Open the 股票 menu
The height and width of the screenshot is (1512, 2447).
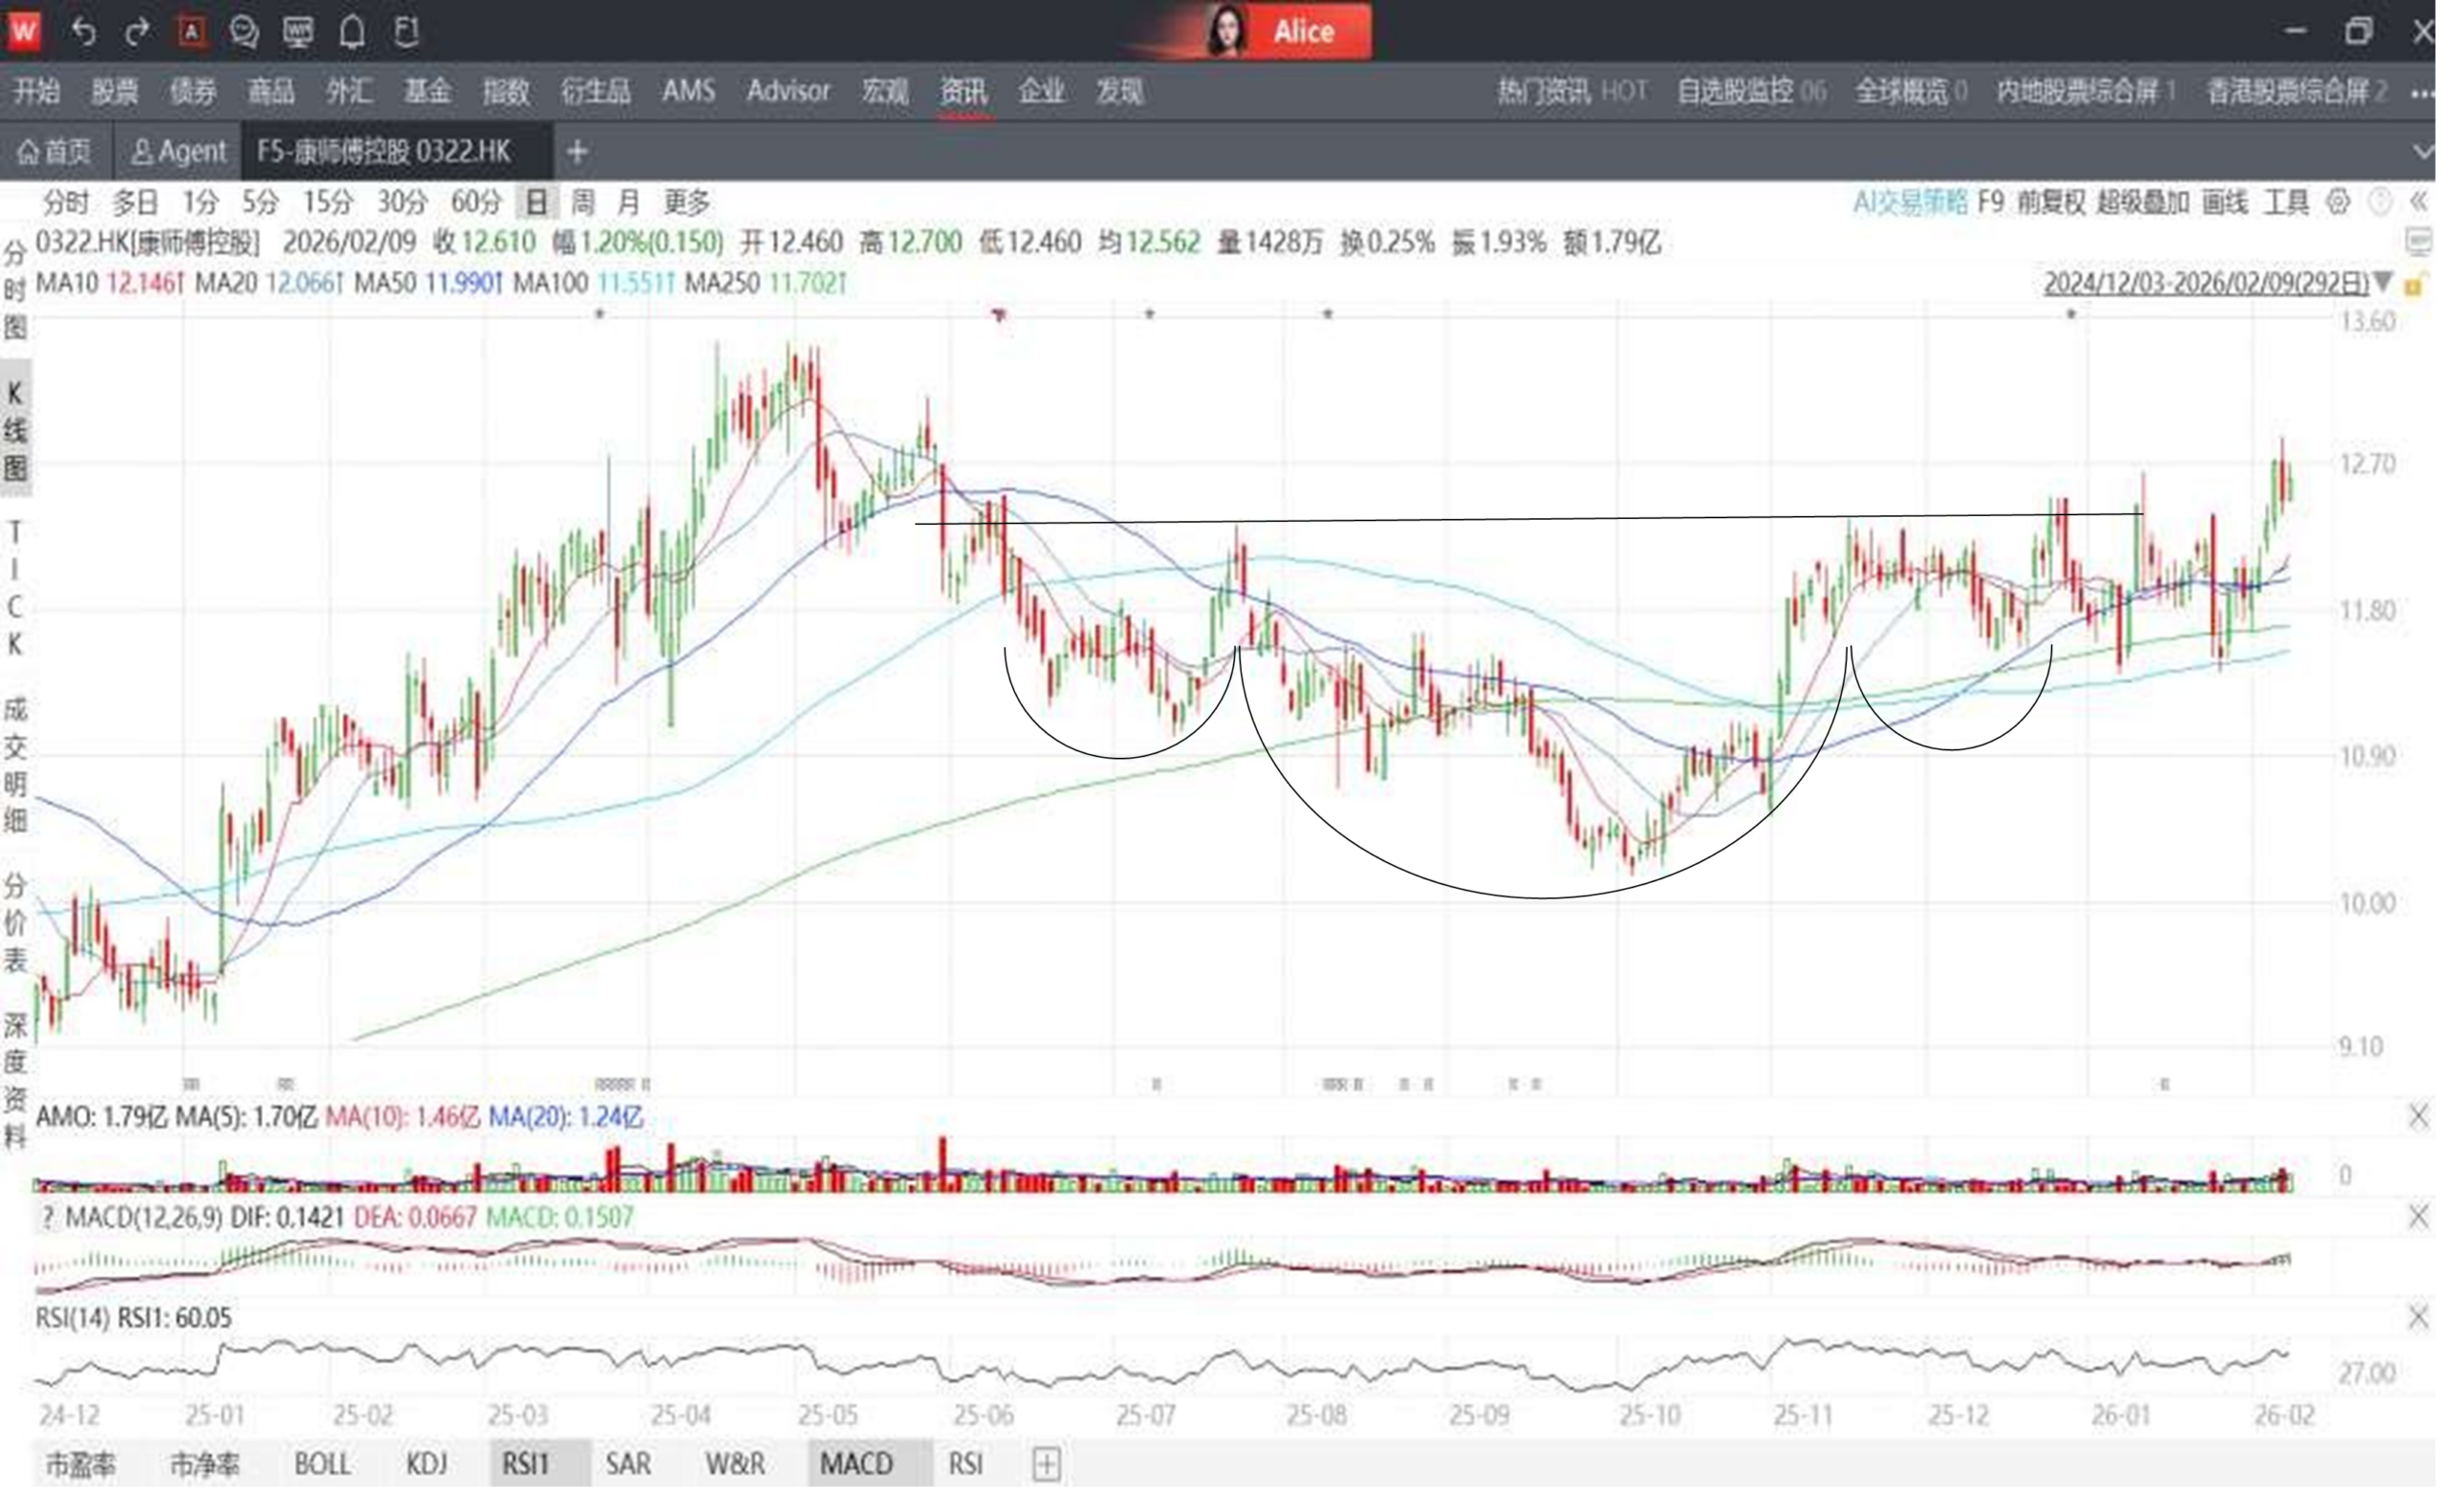115,92
